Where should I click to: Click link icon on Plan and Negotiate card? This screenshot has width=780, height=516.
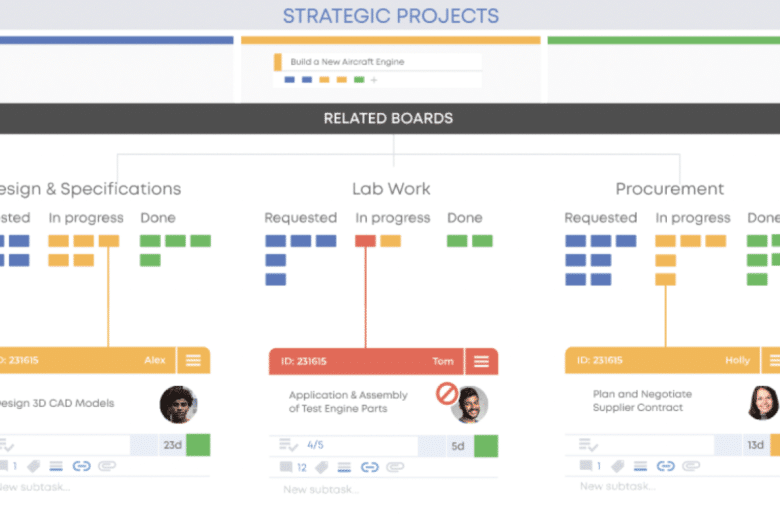point(666,467)
